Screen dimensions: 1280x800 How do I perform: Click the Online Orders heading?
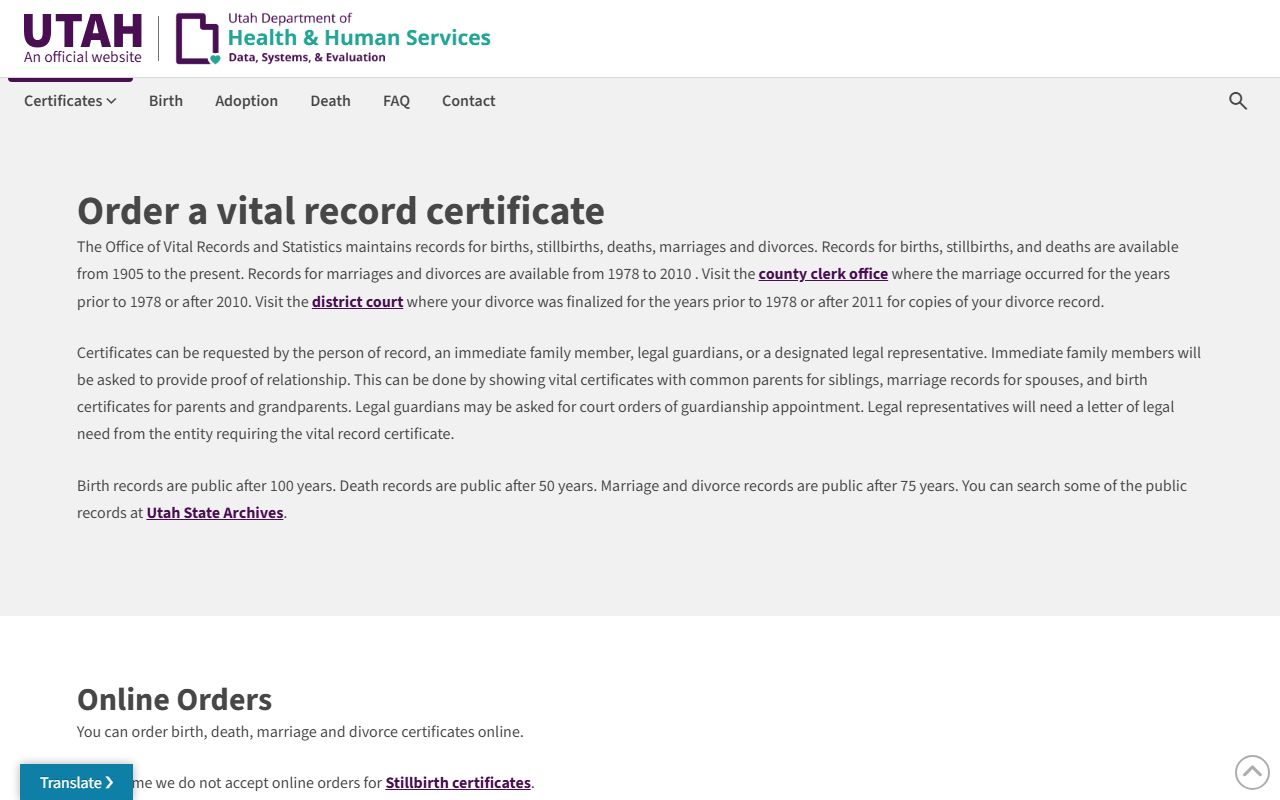pyautogui.click(x=174, y=699)
